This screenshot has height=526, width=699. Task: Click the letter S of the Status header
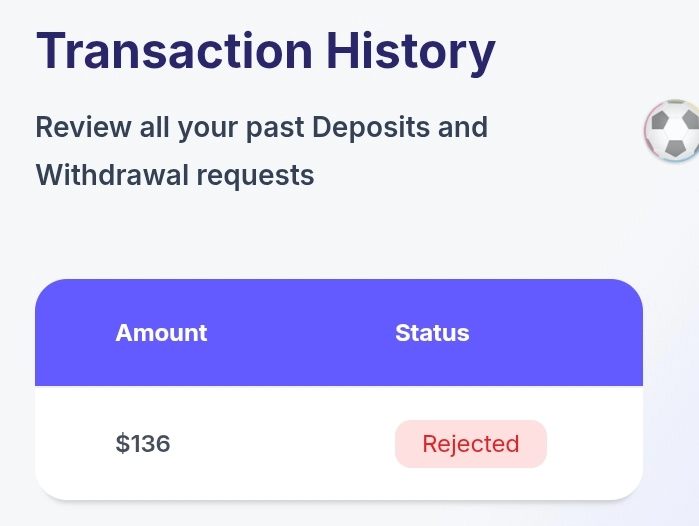403,333
